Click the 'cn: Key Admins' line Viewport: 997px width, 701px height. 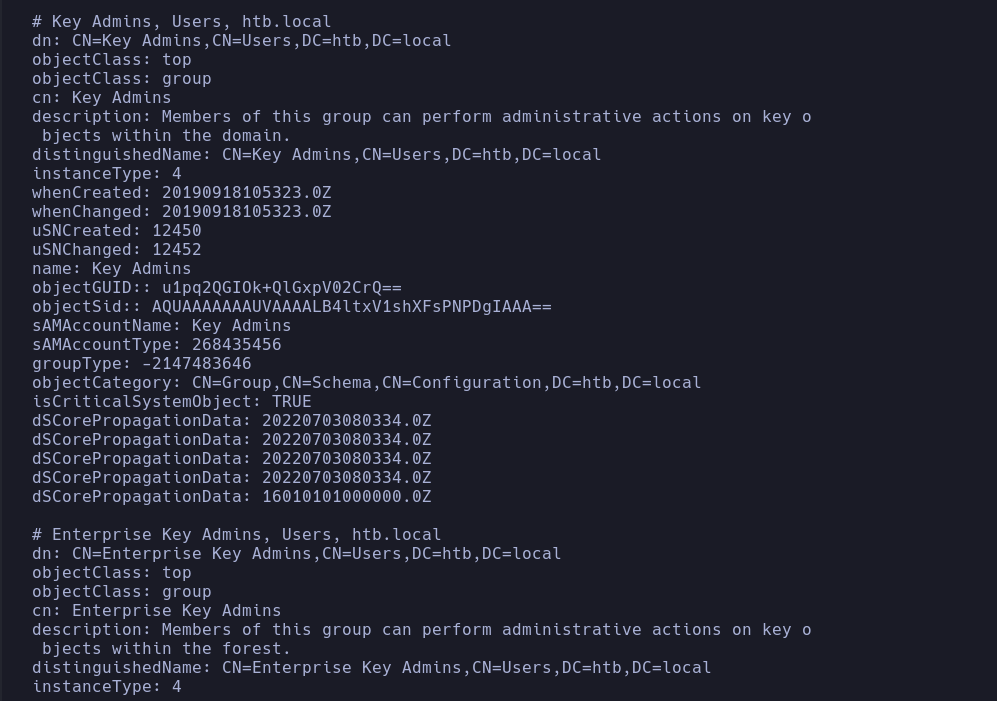pyautogui.click(x=101, y=98)
